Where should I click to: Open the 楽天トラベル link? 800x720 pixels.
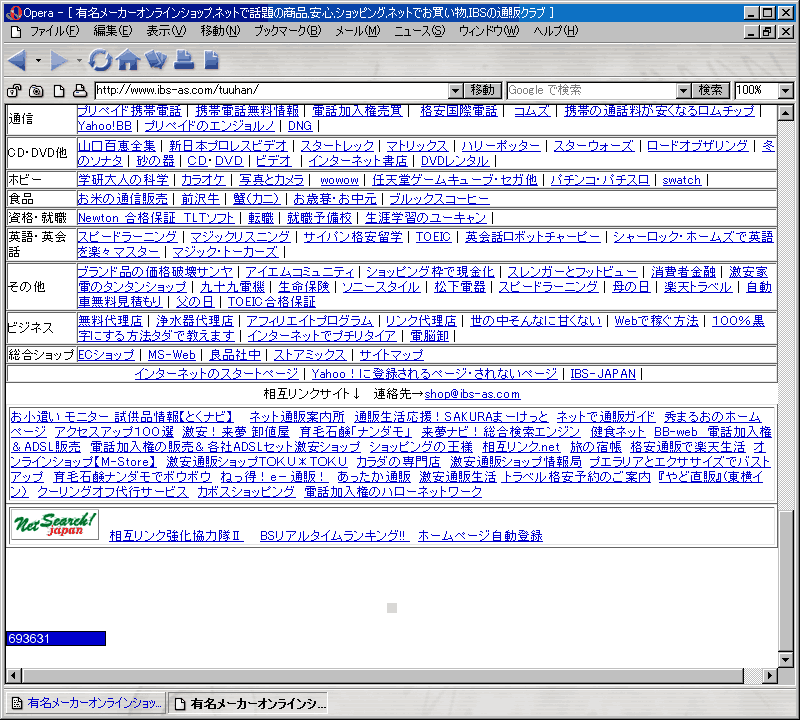click(x=697, y=287)
